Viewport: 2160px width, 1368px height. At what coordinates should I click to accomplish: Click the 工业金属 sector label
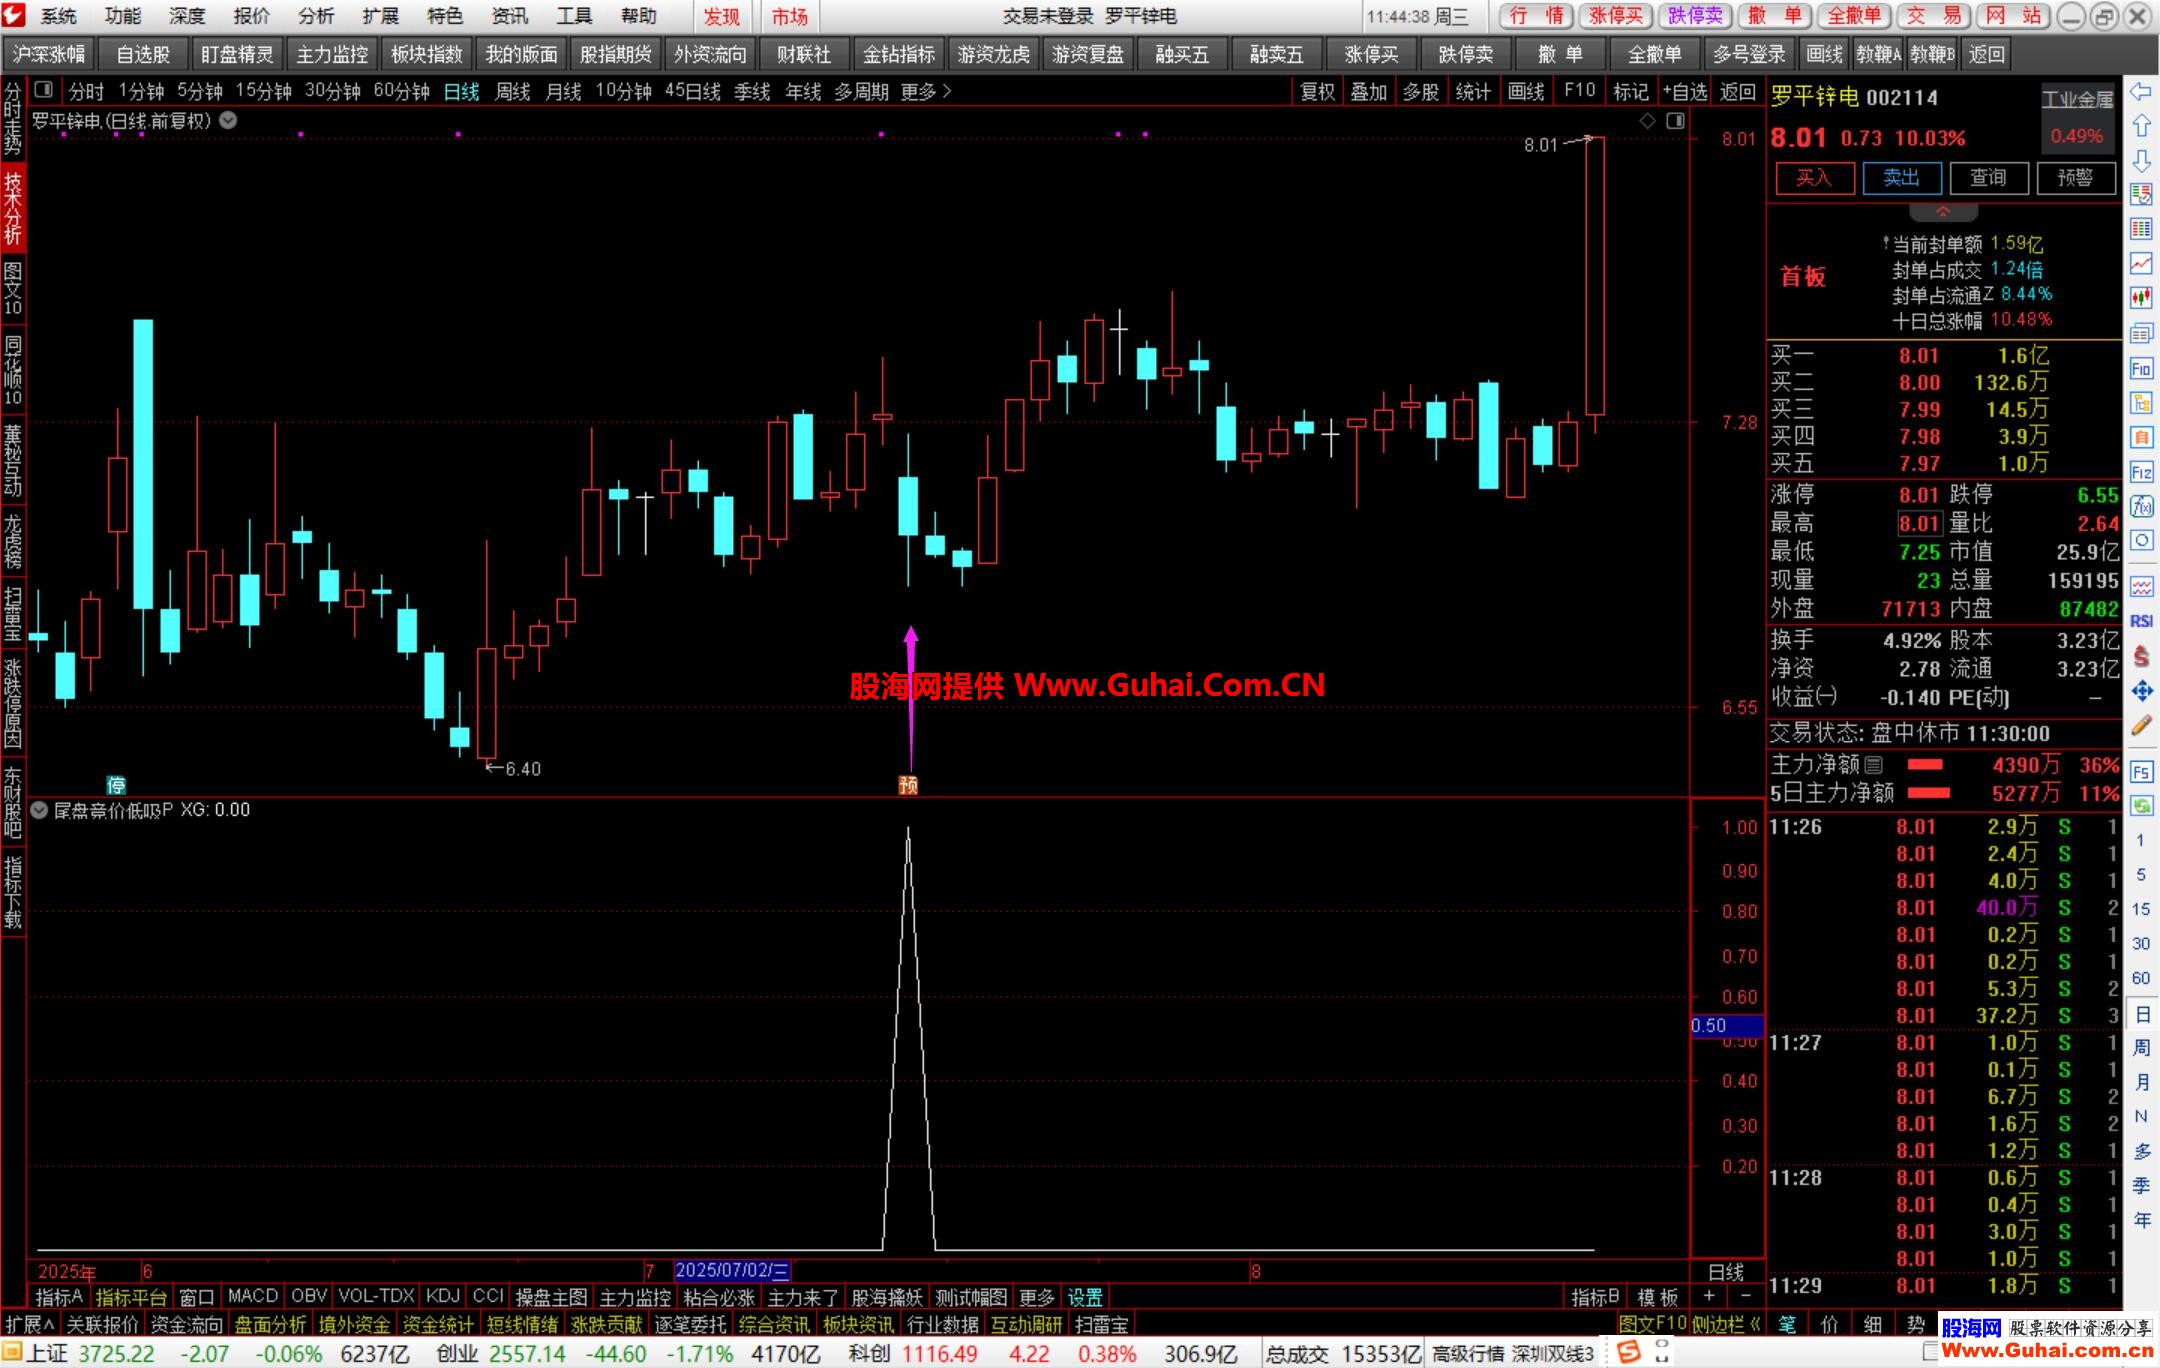point(2078,99)
